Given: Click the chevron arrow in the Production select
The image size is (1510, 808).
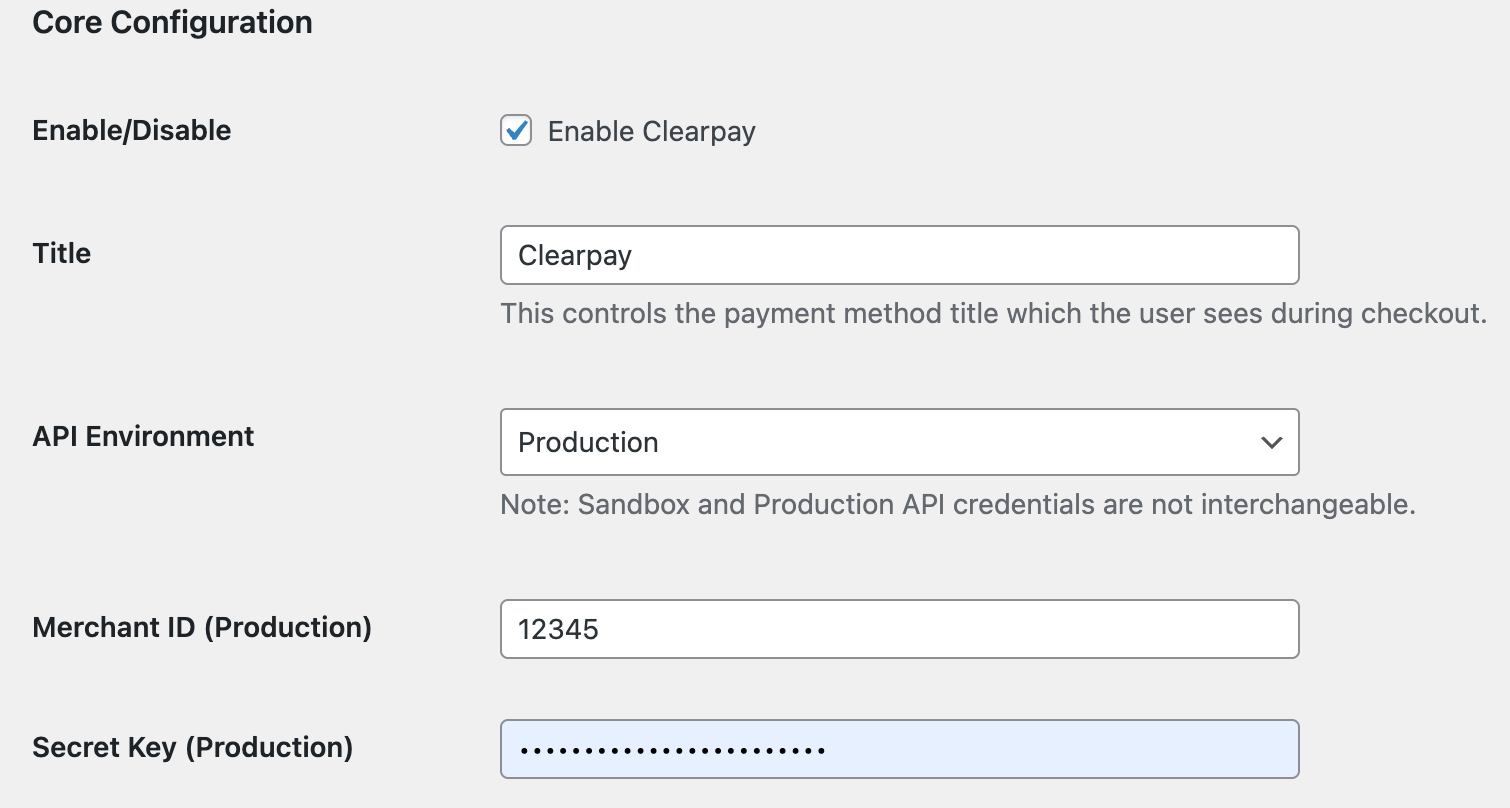Looking at the screenshot, I should pos(1271,442).
